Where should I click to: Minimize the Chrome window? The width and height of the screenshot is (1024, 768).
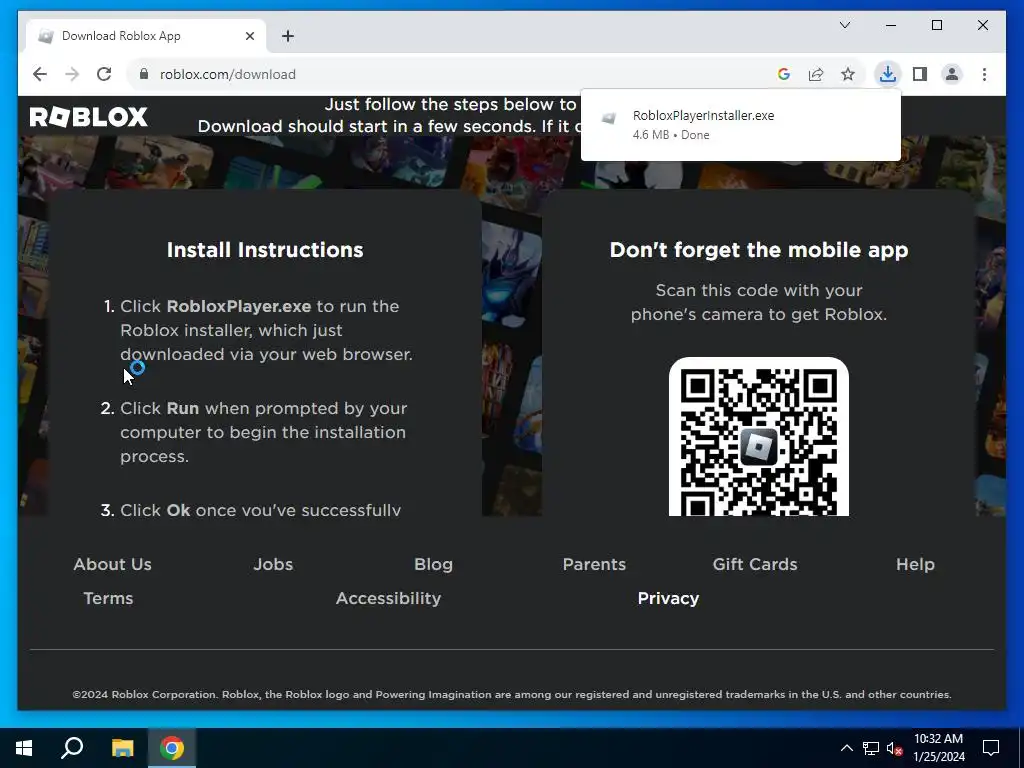coord(891,25)
